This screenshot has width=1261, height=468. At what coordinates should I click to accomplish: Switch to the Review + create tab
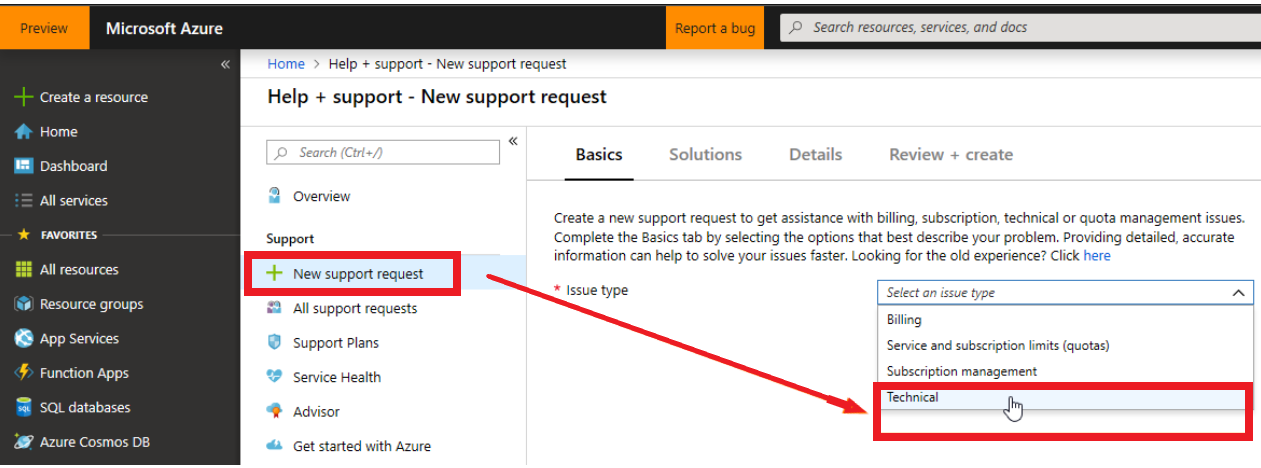950,155
